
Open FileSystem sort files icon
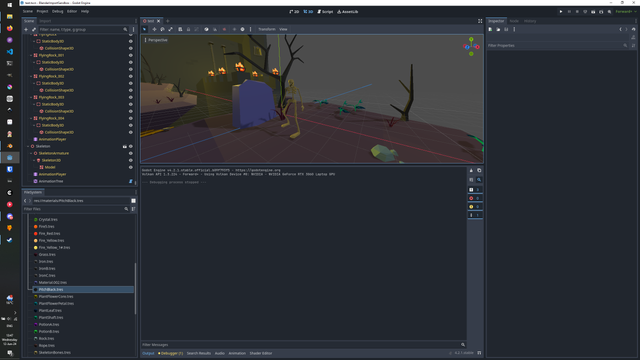coord(133,209)
